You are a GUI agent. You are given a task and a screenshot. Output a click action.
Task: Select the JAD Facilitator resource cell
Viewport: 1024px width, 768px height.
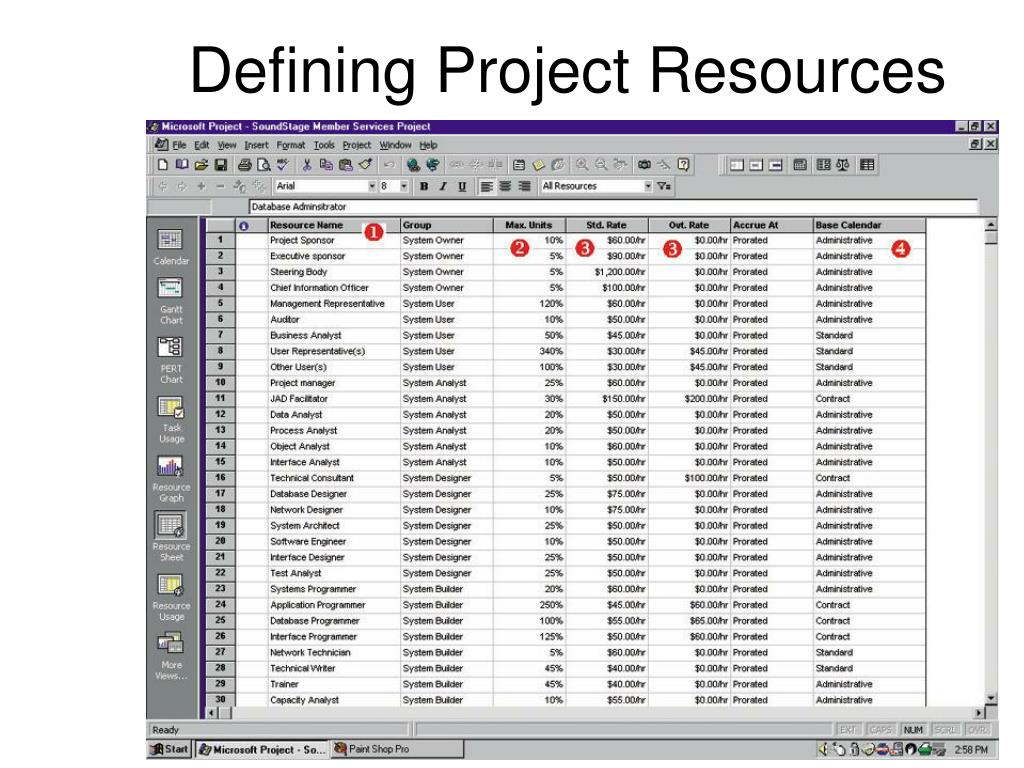pos(334,399)
